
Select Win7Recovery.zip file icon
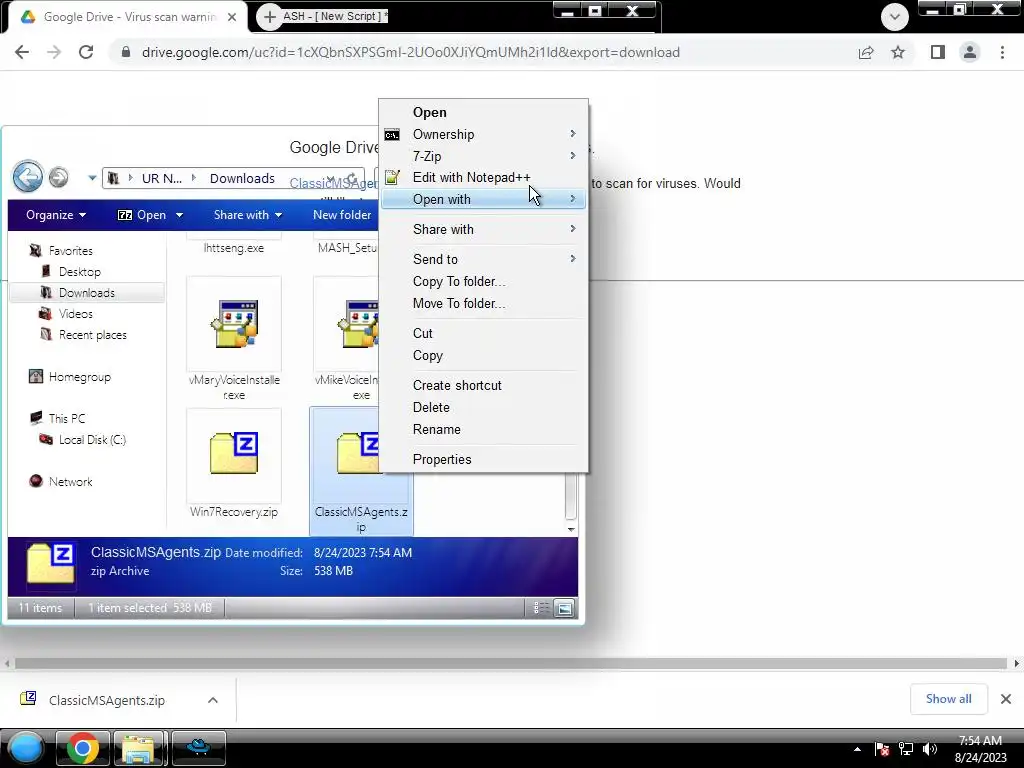[234, 455]
